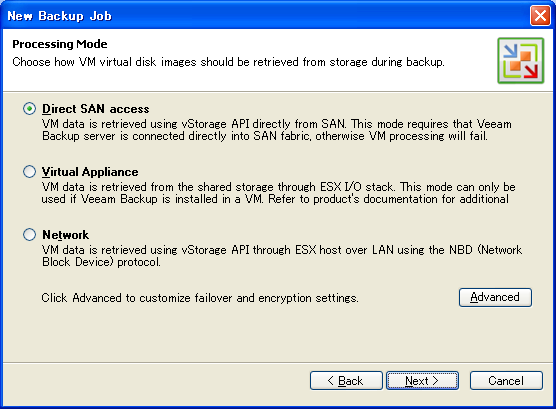558x409 pixels.
Task: Click the ESX I/O stack description paragraph
Action: coord(278,193)
